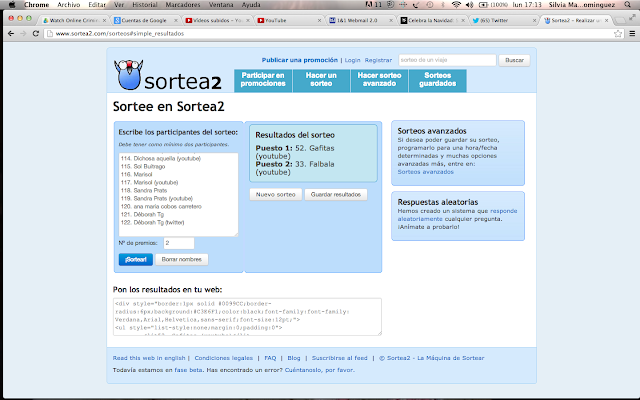Switch to the Cuentas de Google tab
The width and height of the screenshot is (640, 400).
pos(144,20)
